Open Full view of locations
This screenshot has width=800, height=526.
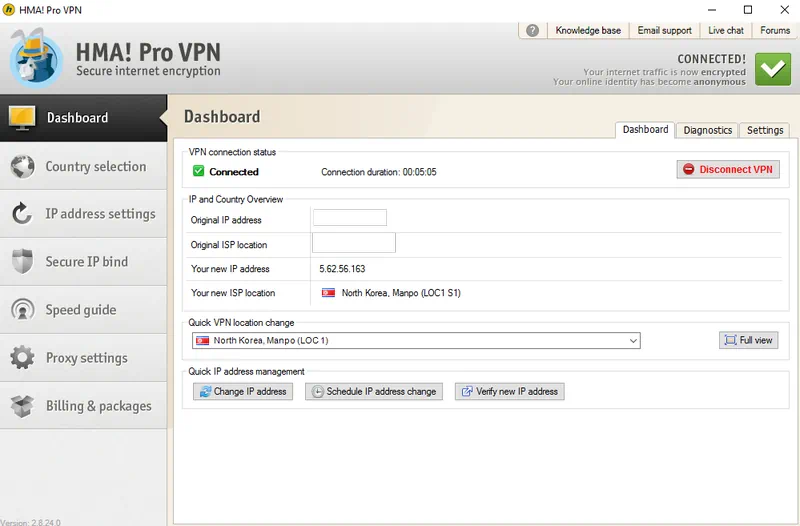point(748,340)
